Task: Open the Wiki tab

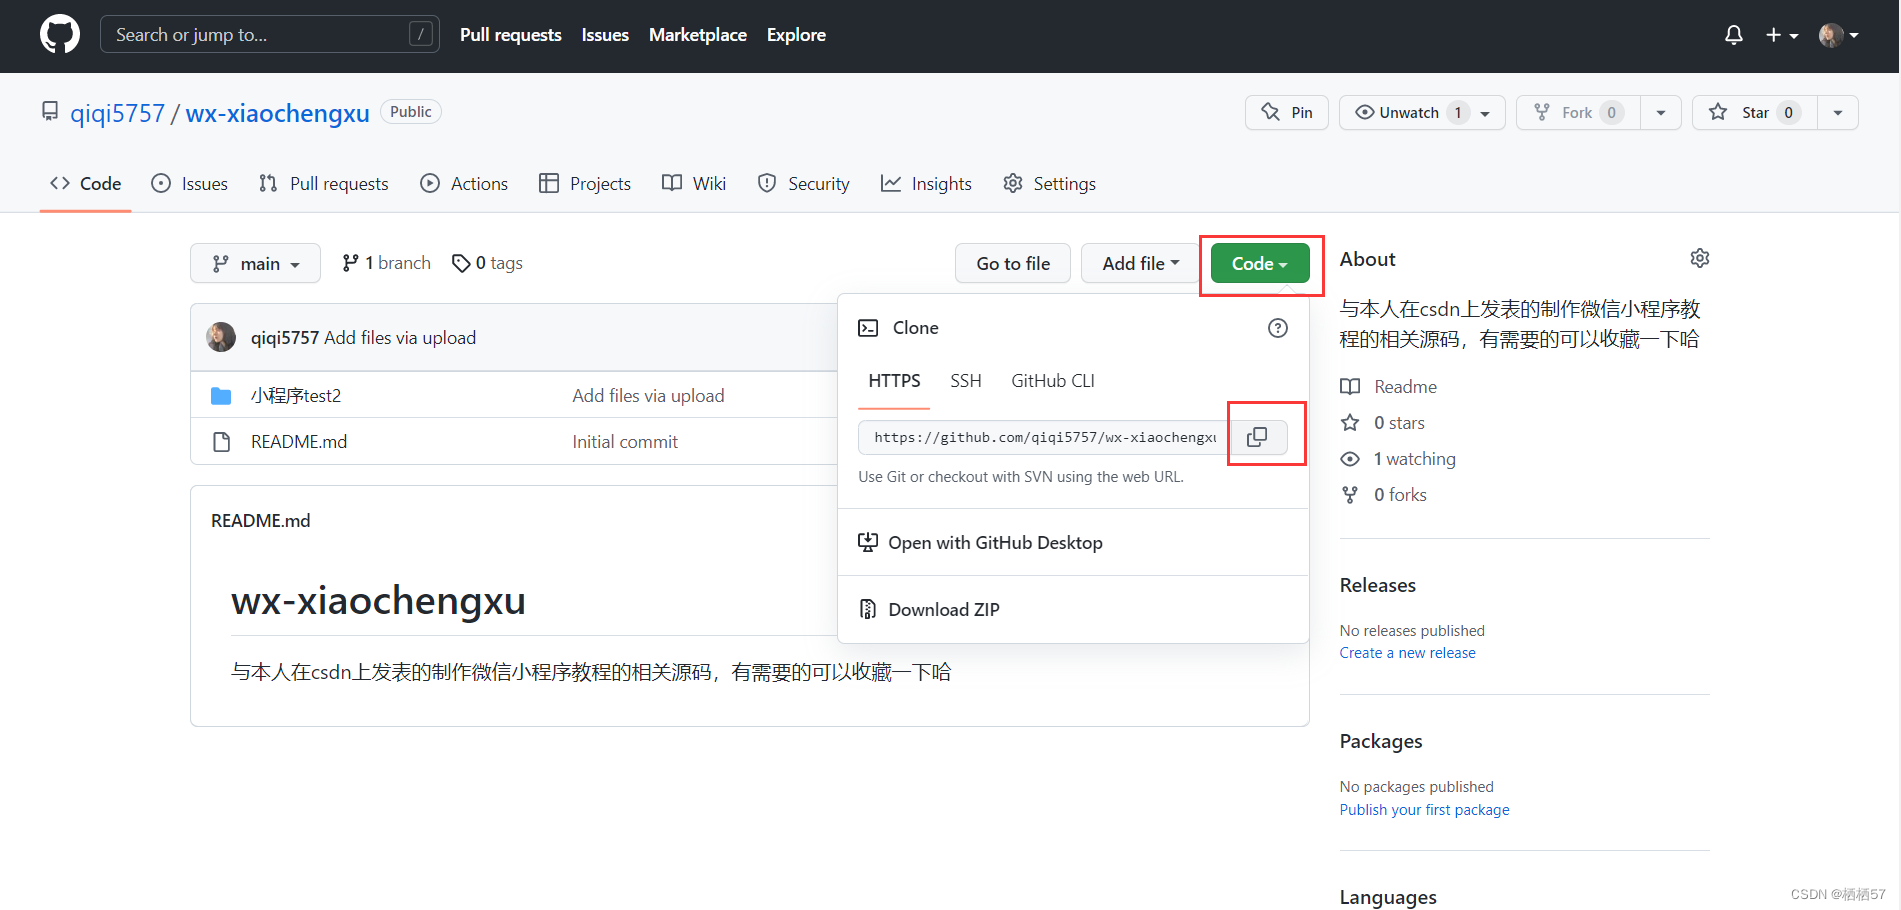Action: tap(694, 184)
